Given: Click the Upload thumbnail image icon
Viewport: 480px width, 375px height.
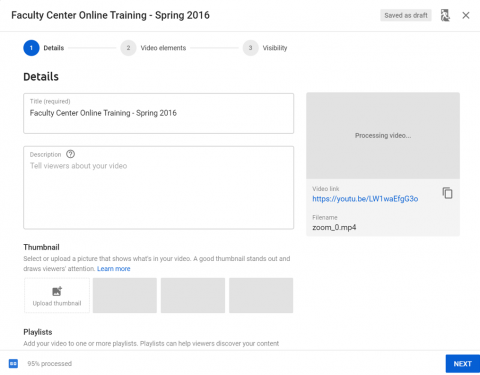Looking at the screenshot, I should pos(57,291).
